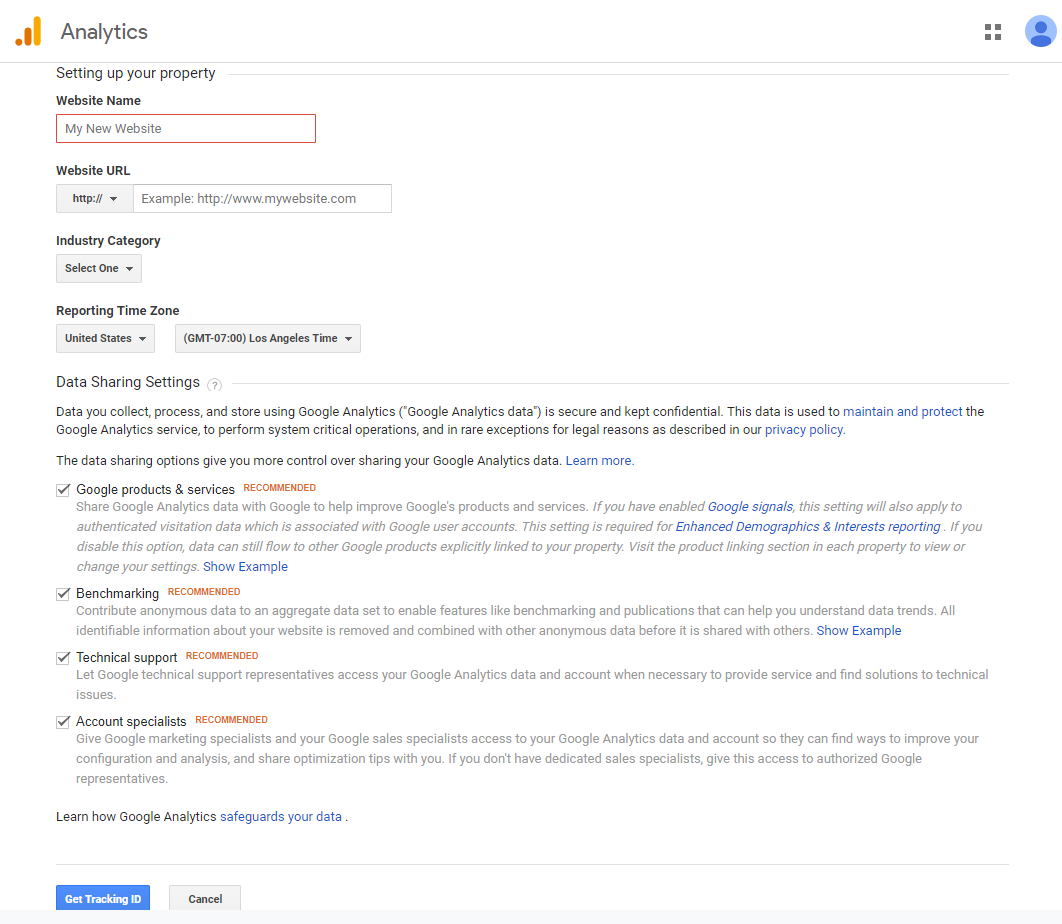
Task: Click the Learn more link
Action: (599, 461)
